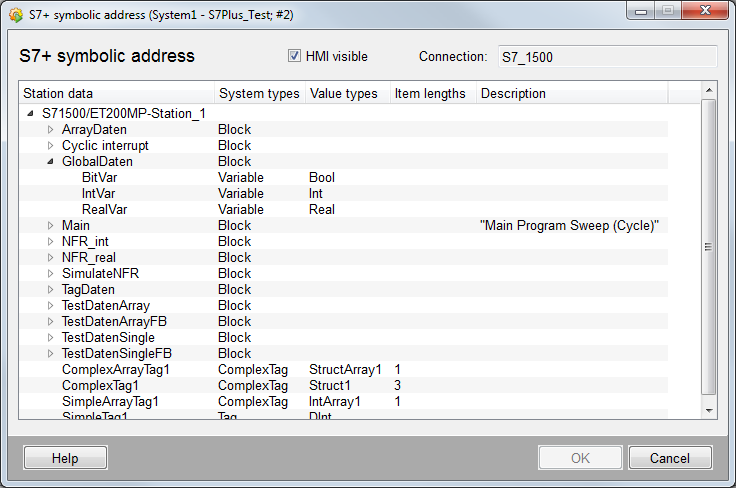The image size is (736, 488).
Task: Expand the ArrayDaten block
Action: (51, 130)
